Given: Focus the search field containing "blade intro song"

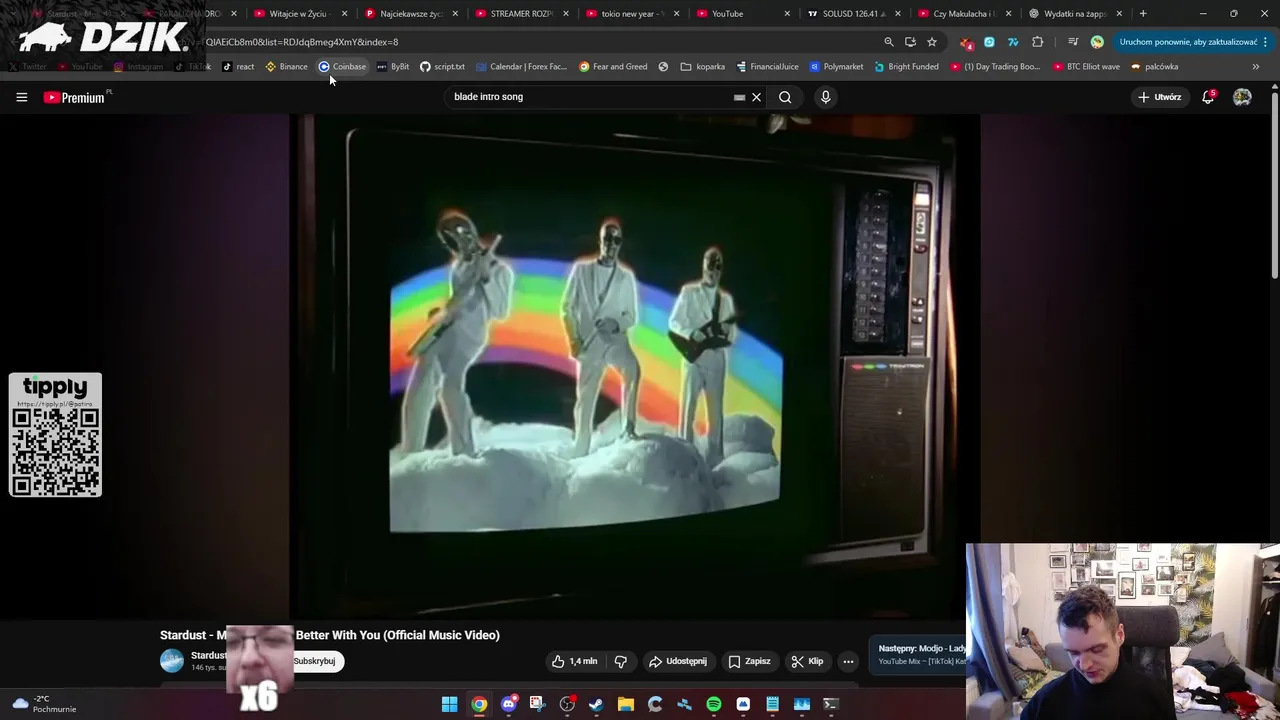Looking at the screenshot, I should click(x=590, y=97).
